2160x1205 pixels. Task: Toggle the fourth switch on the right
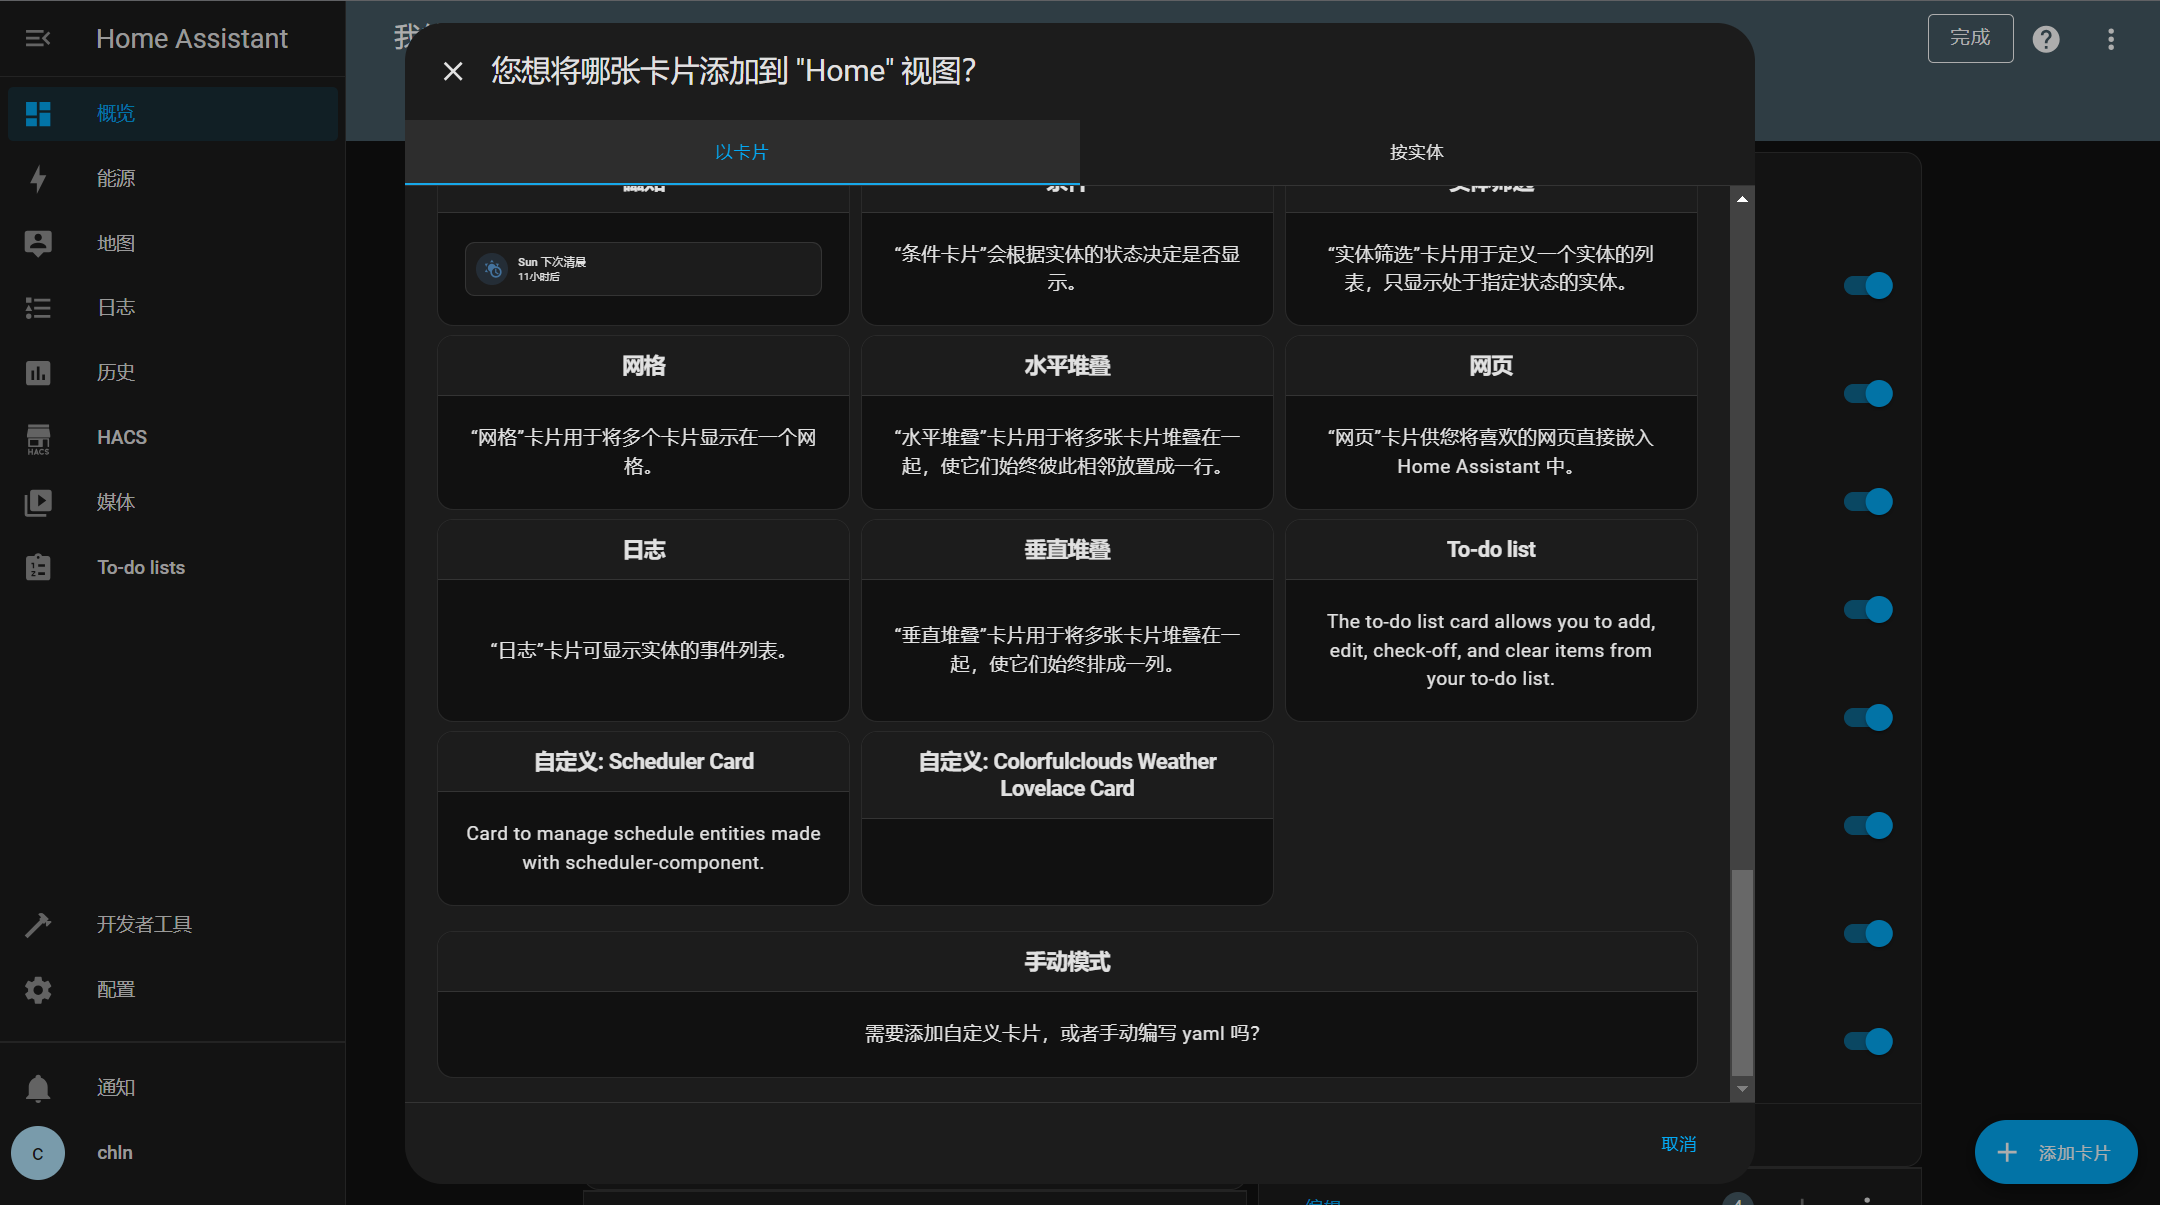[x=1868, y=609]
